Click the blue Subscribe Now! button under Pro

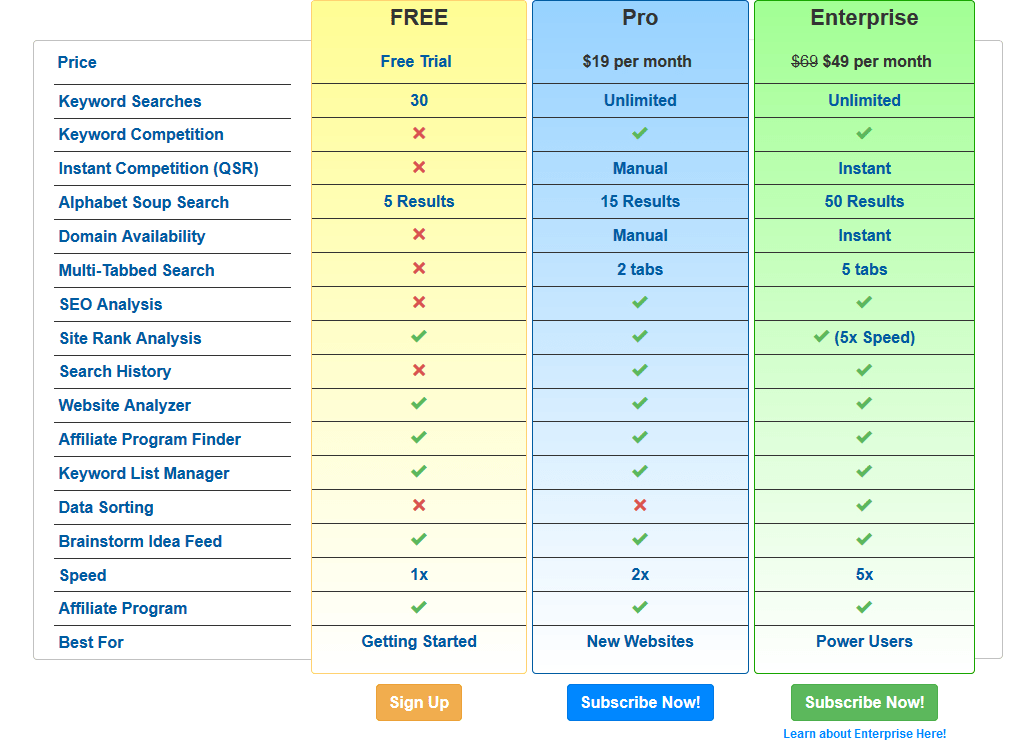pos(640,702)
